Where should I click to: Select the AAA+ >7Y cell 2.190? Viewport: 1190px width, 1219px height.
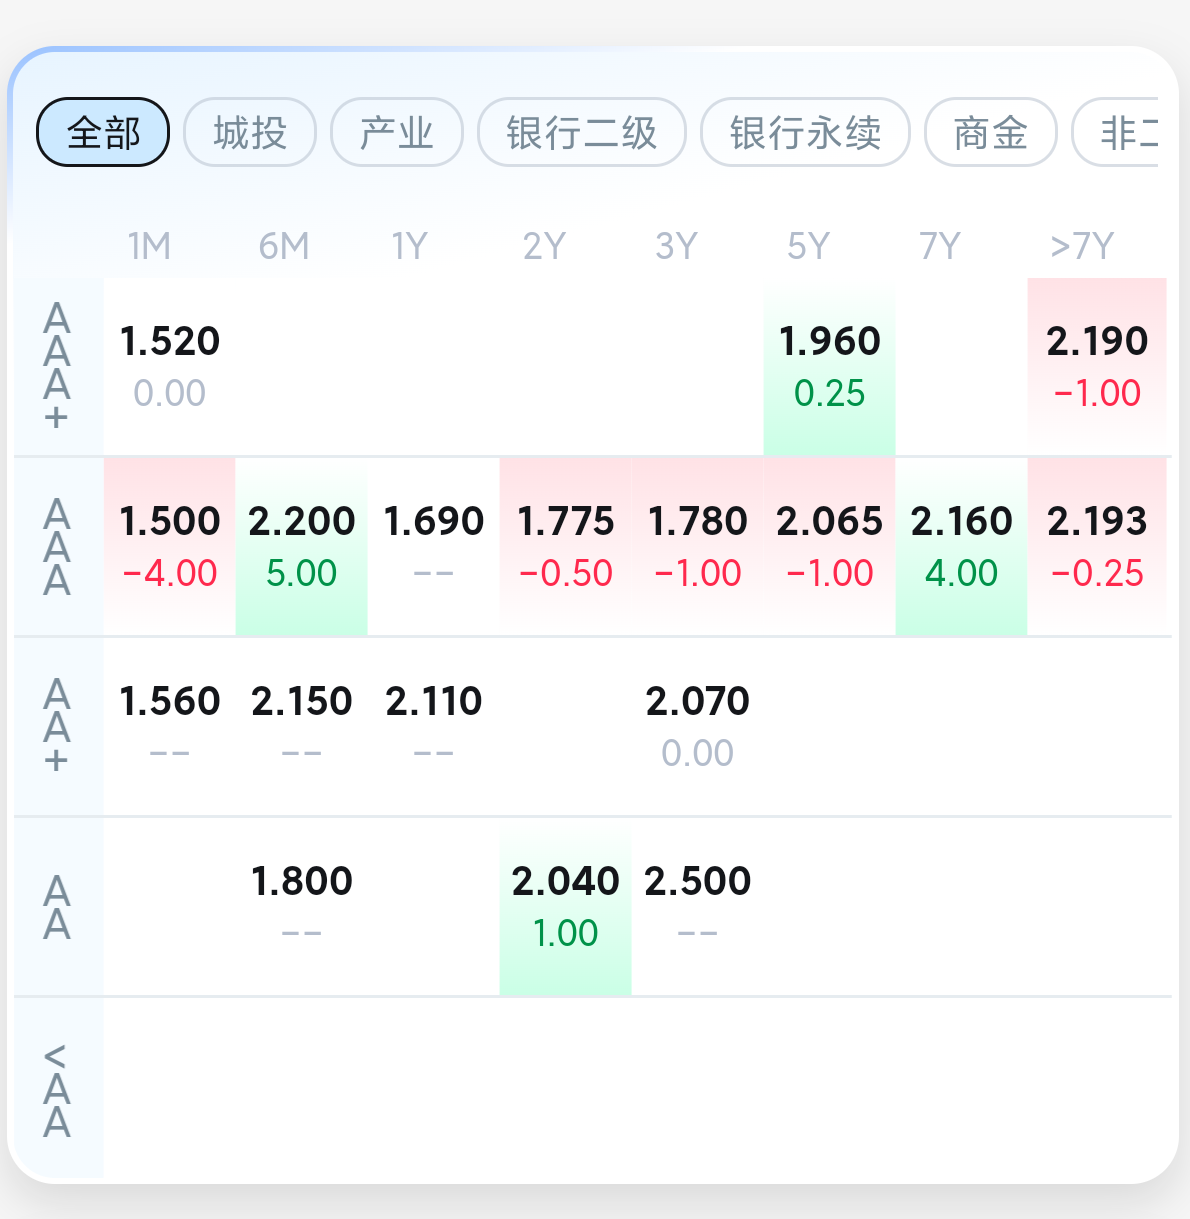[1097, 366]
